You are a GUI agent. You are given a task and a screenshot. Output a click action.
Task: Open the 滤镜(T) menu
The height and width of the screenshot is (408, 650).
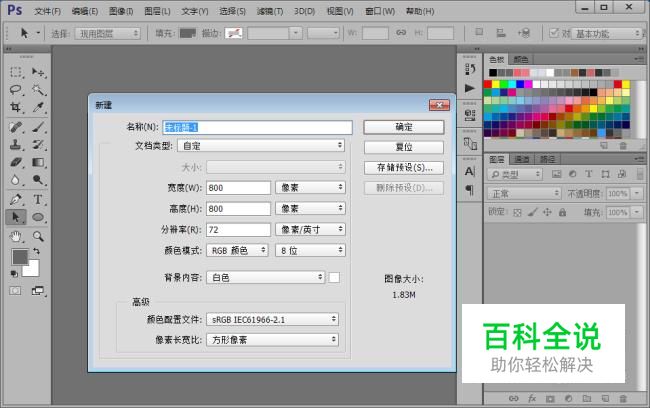pyautogui.click(x=270, y=11)
